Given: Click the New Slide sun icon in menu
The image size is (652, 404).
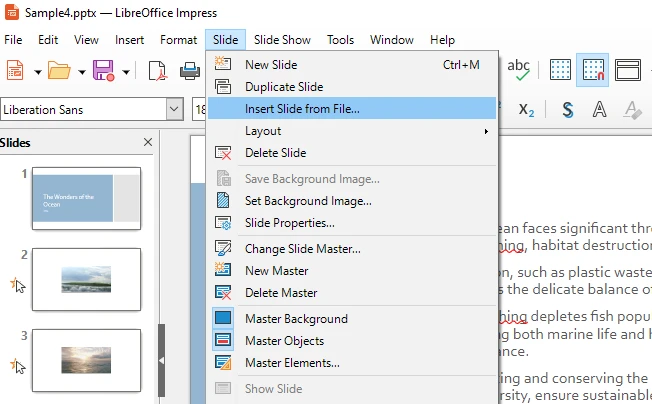Looking at the screenshot, I should (223, 63).
